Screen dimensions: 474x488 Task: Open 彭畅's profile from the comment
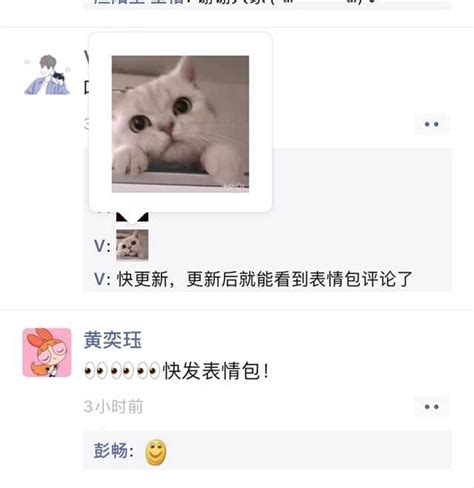click(x=111, y=451)
